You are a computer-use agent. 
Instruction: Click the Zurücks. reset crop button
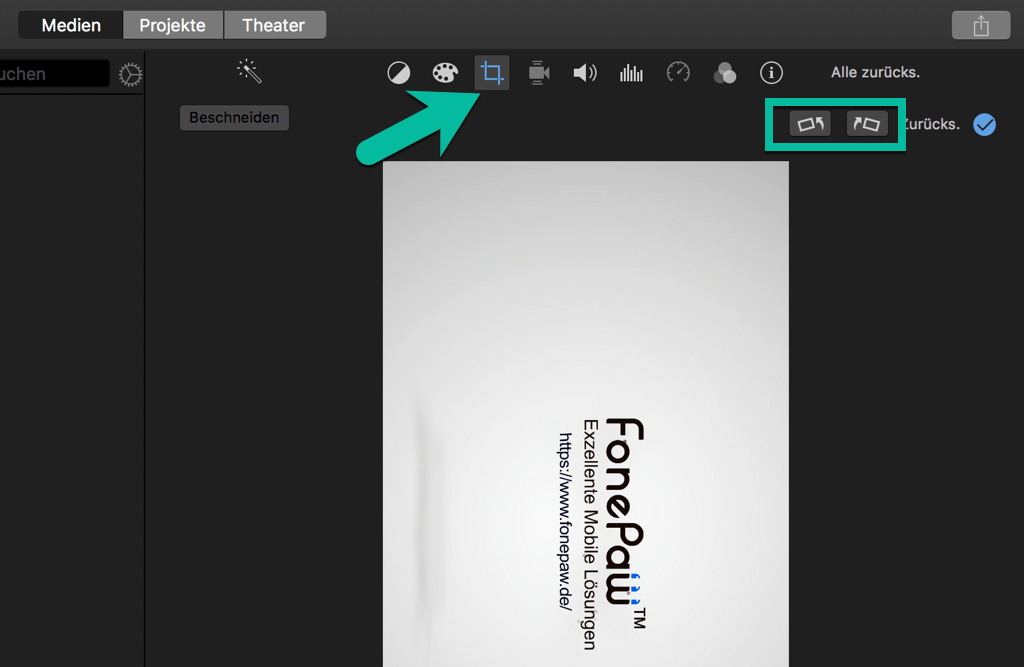pos(933,124)
